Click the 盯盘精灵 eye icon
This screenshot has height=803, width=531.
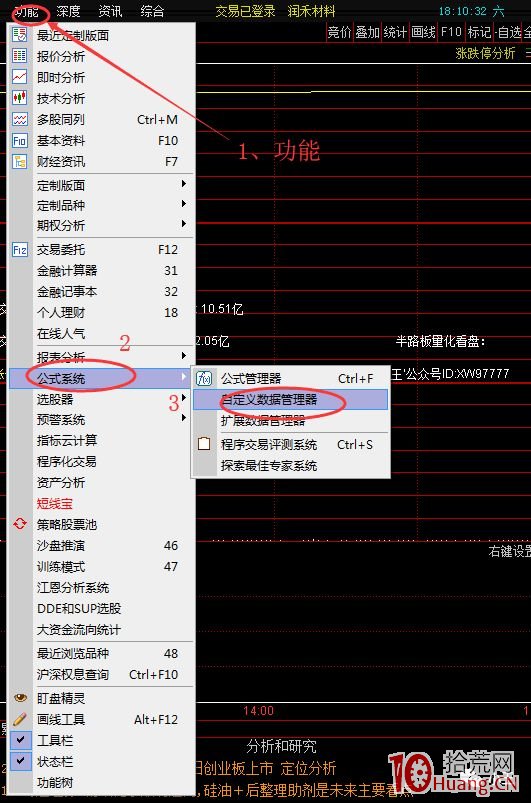click(x=19, y=698)
